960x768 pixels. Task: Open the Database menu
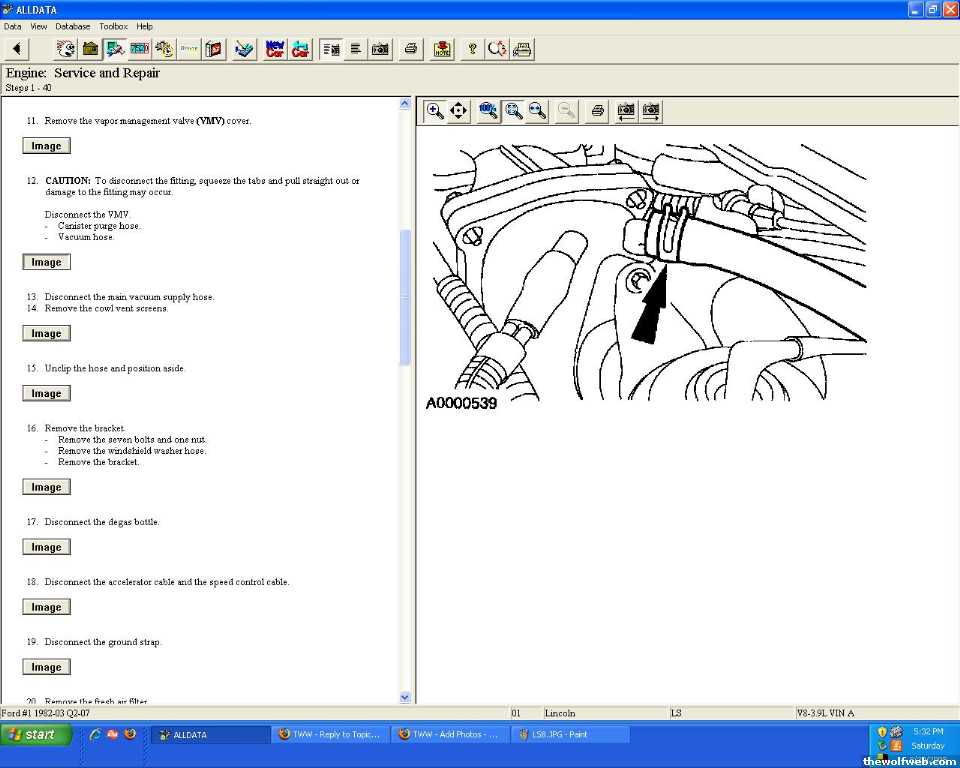72,26
